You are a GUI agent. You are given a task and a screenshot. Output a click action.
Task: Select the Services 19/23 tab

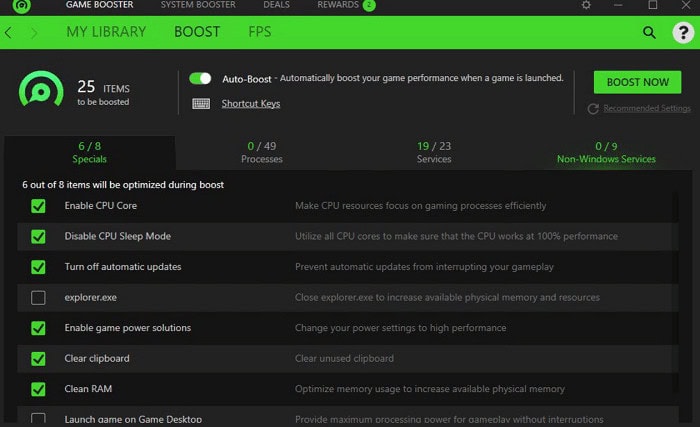(x=434, y=152)
